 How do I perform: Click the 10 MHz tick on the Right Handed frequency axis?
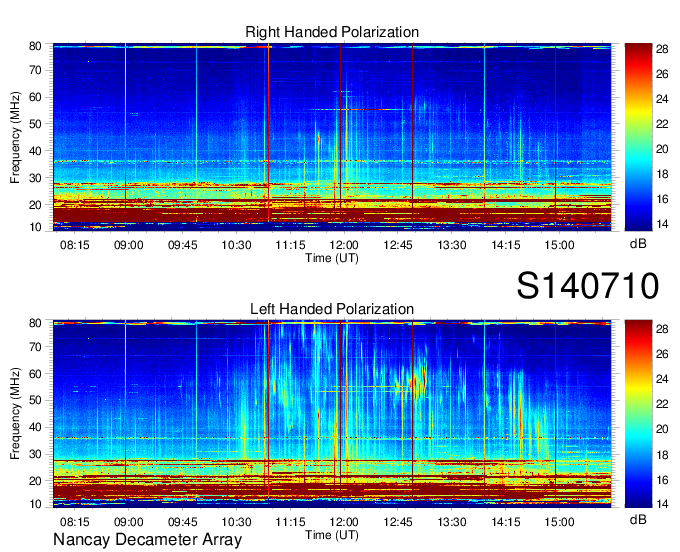[35, 227]
